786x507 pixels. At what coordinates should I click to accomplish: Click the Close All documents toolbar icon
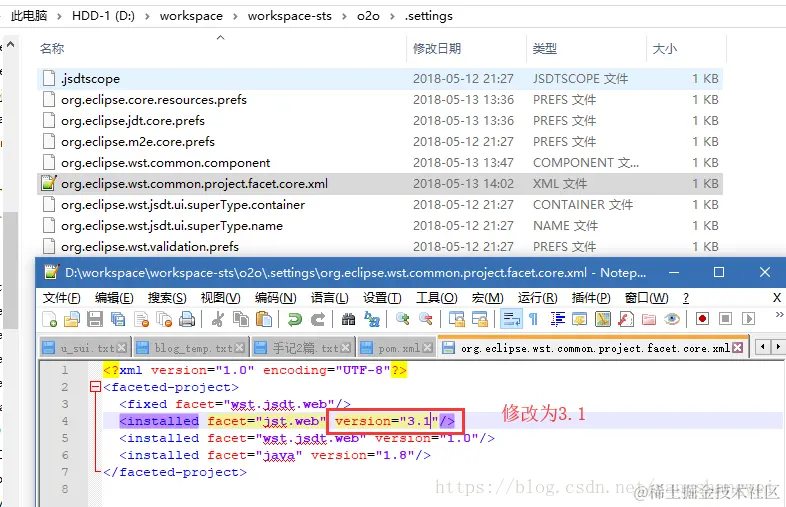click(x=164, y=319)
